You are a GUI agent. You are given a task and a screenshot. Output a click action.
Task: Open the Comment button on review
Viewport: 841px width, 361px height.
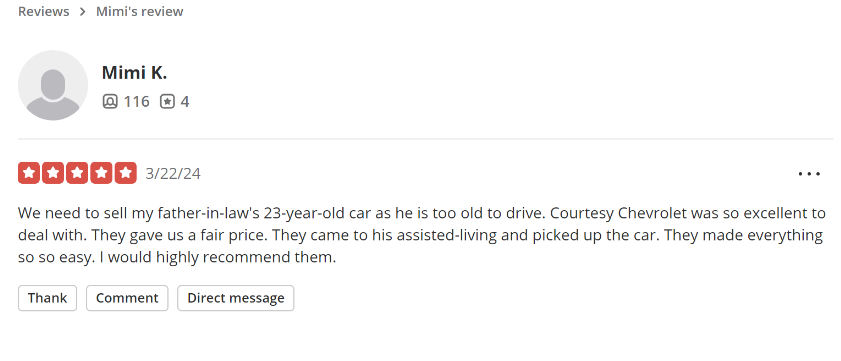(x=127, y=298)
